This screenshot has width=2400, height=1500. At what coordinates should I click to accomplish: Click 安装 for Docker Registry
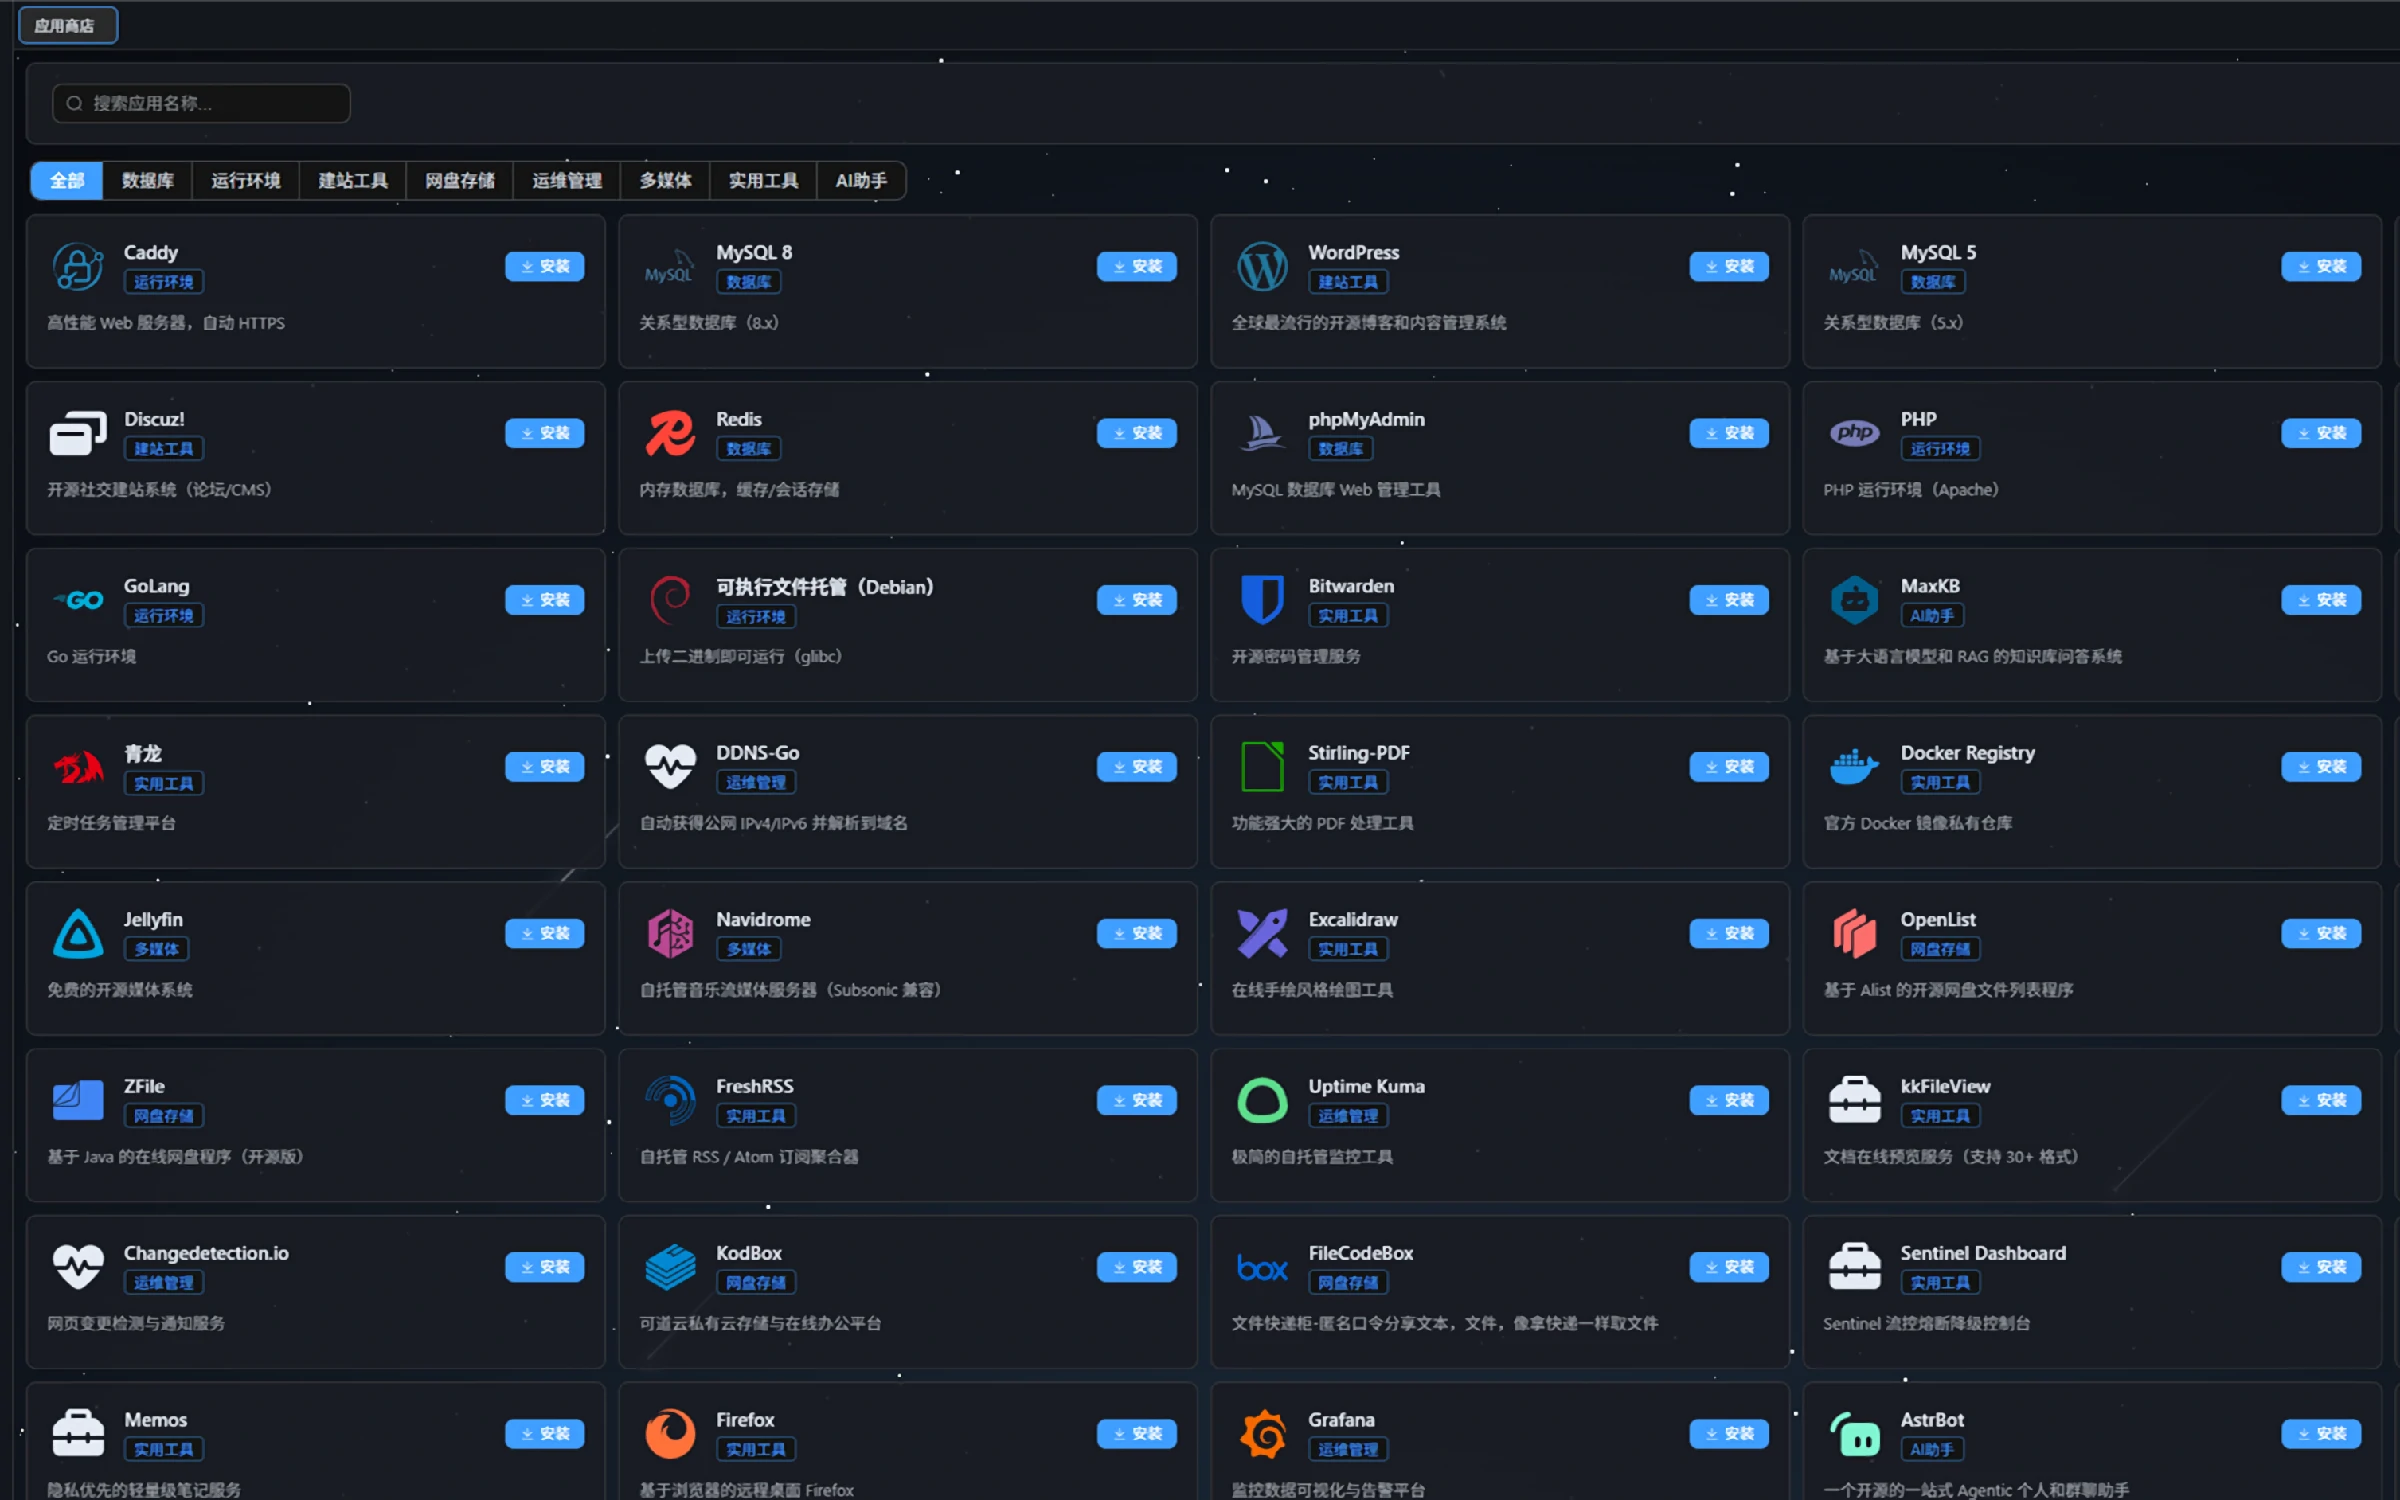(x=2321, y=767)
